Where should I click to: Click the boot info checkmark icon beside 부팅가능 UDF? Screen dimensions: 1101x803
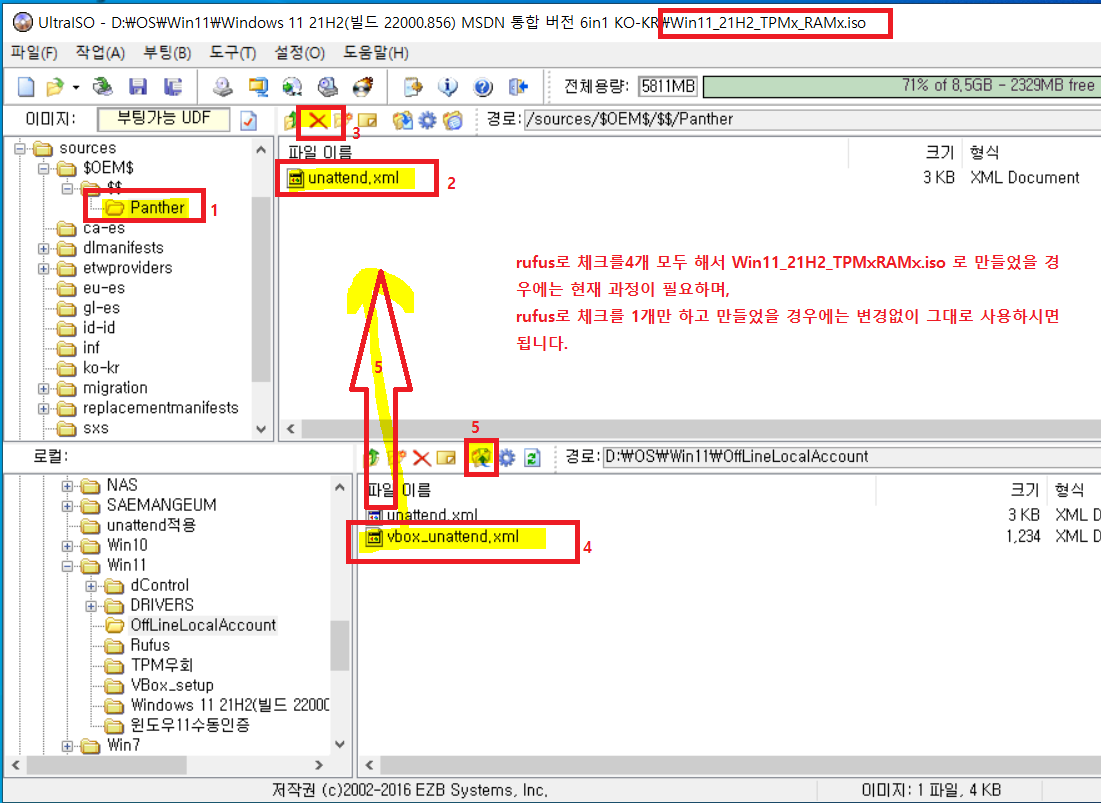point(249,121)
